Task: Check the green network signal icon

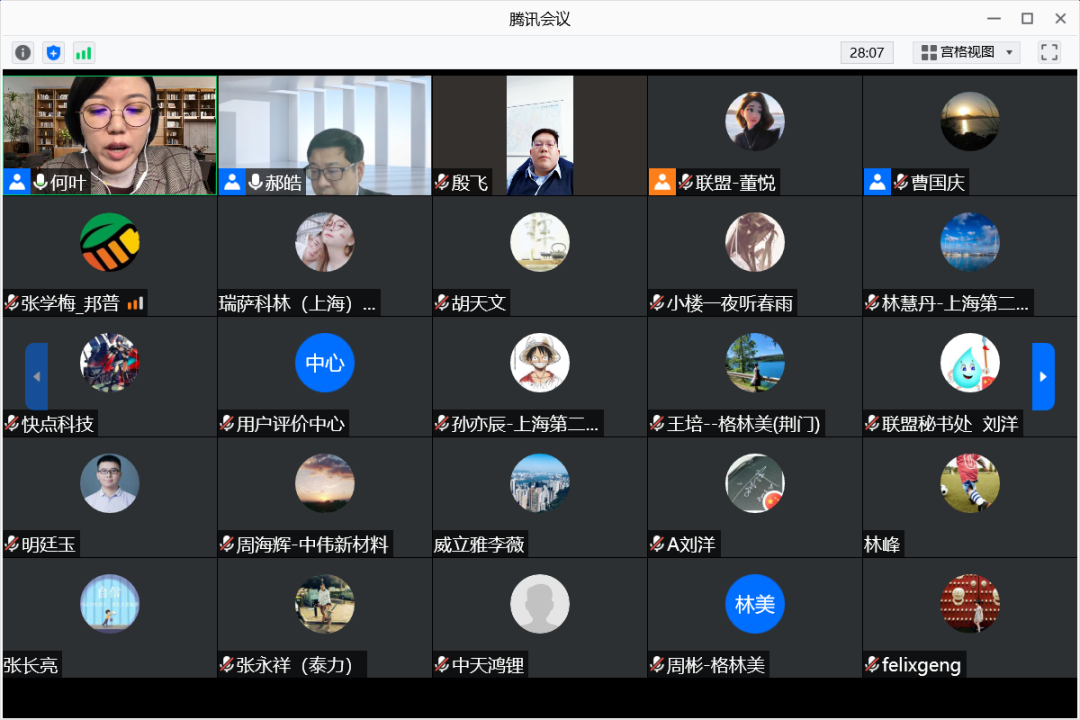Action: [83, 52]
